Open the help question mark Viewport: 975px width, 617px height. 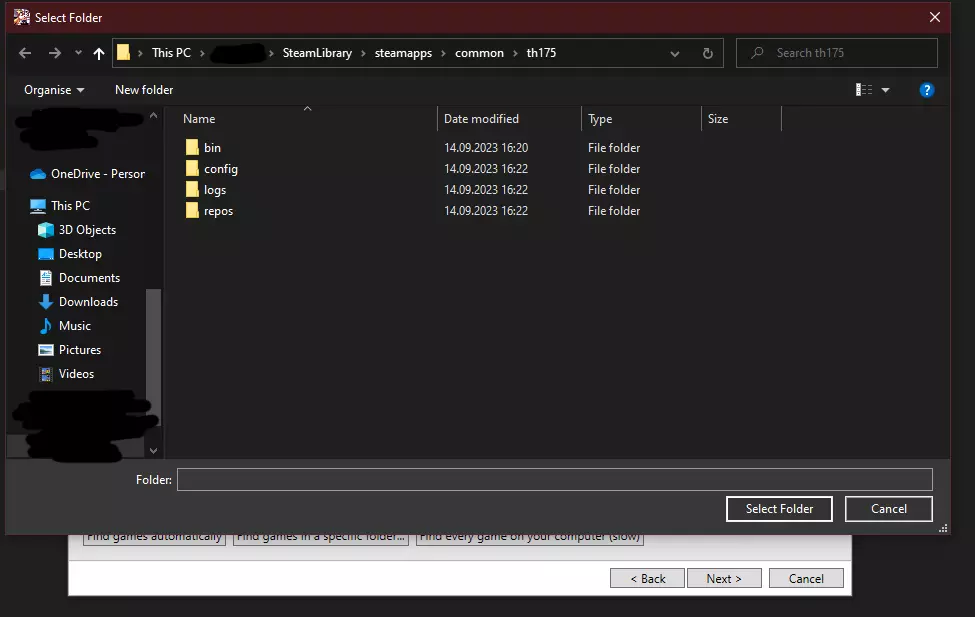(x=926, y=90)
